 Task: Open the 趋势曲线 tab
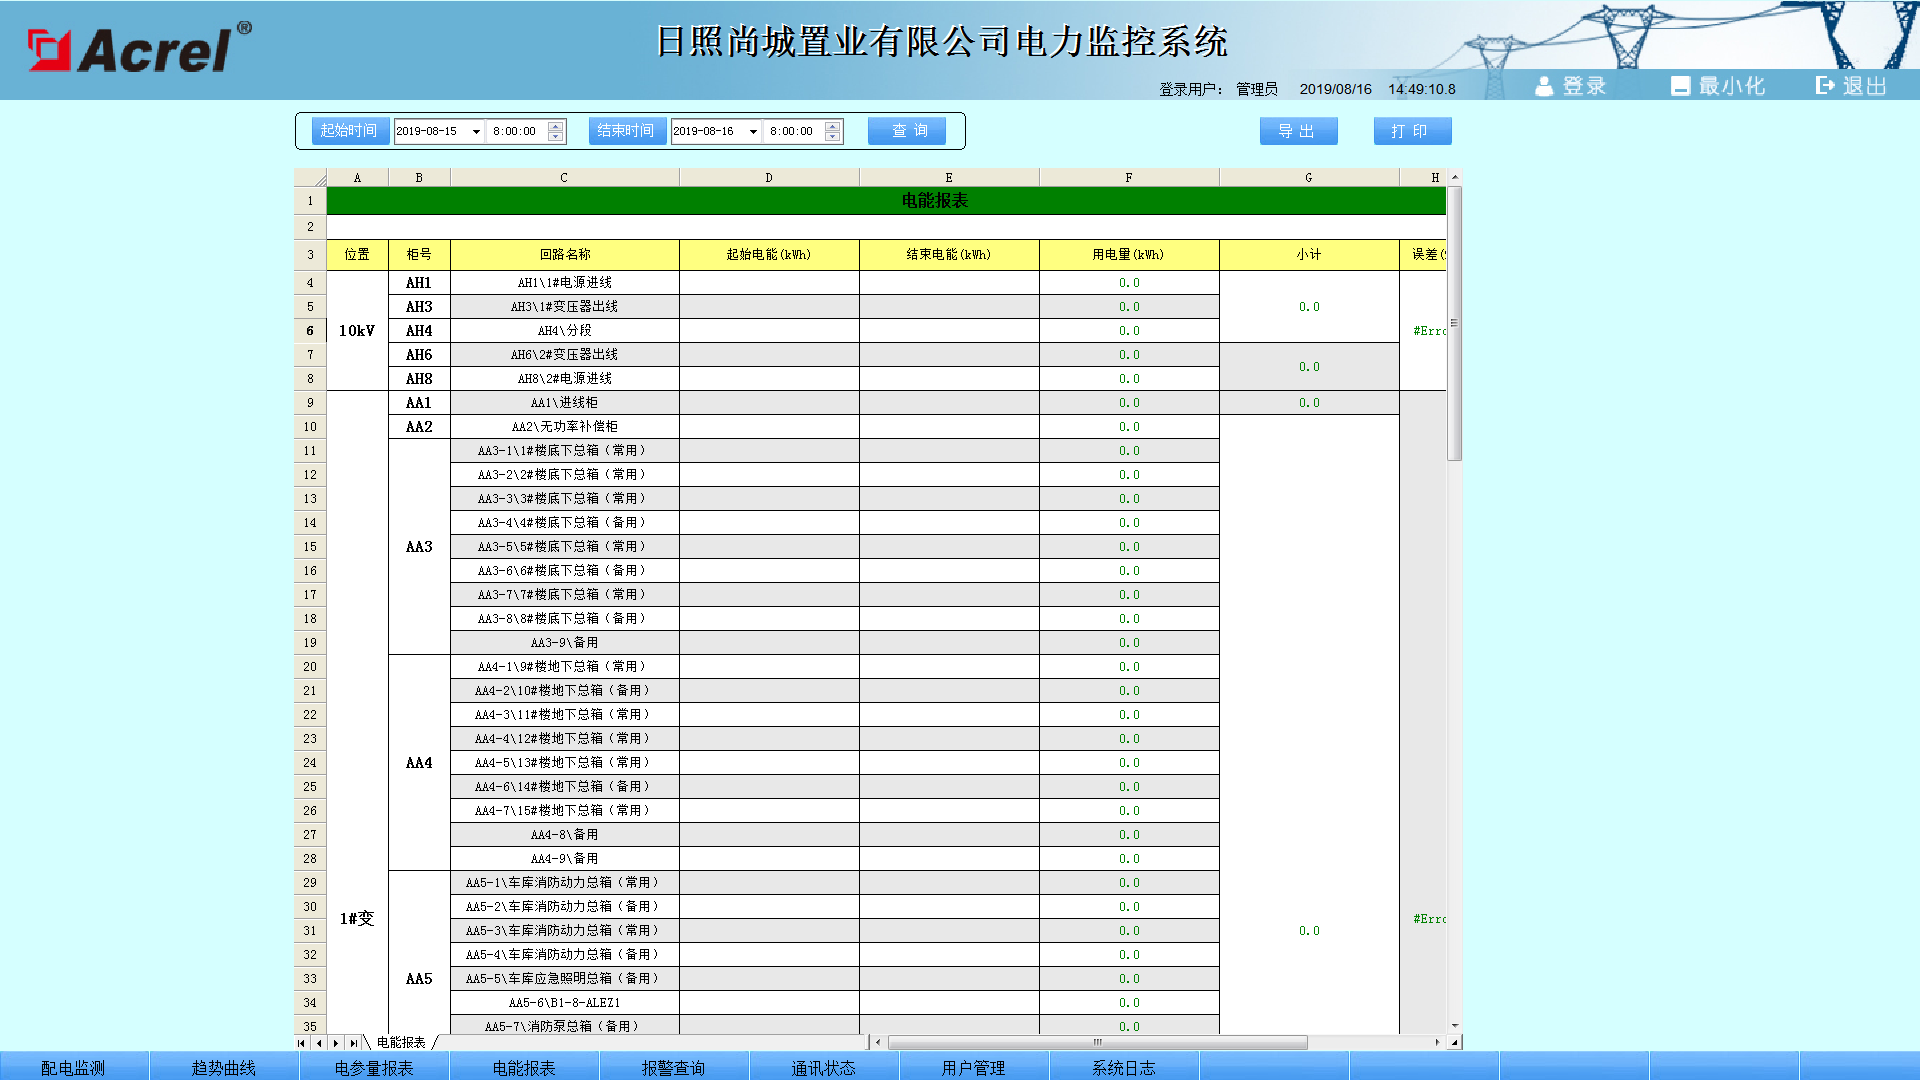[224, 1067]
